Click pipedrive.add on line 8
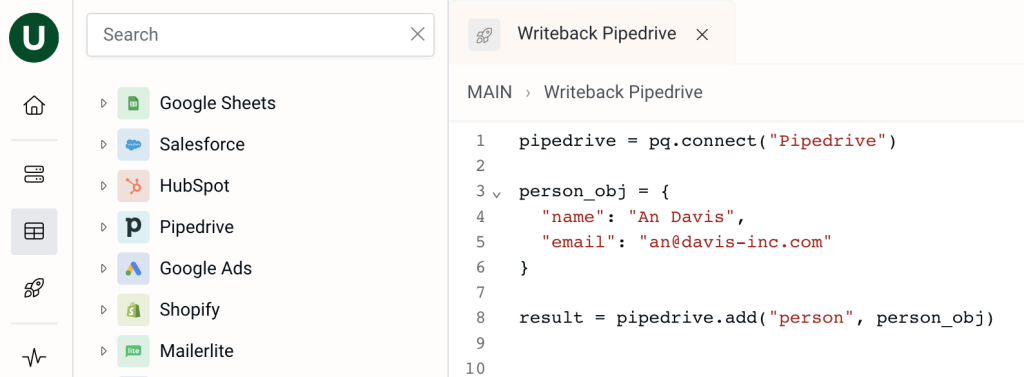Viewport: 1024px width, 377px height. (x=686, y=318)
